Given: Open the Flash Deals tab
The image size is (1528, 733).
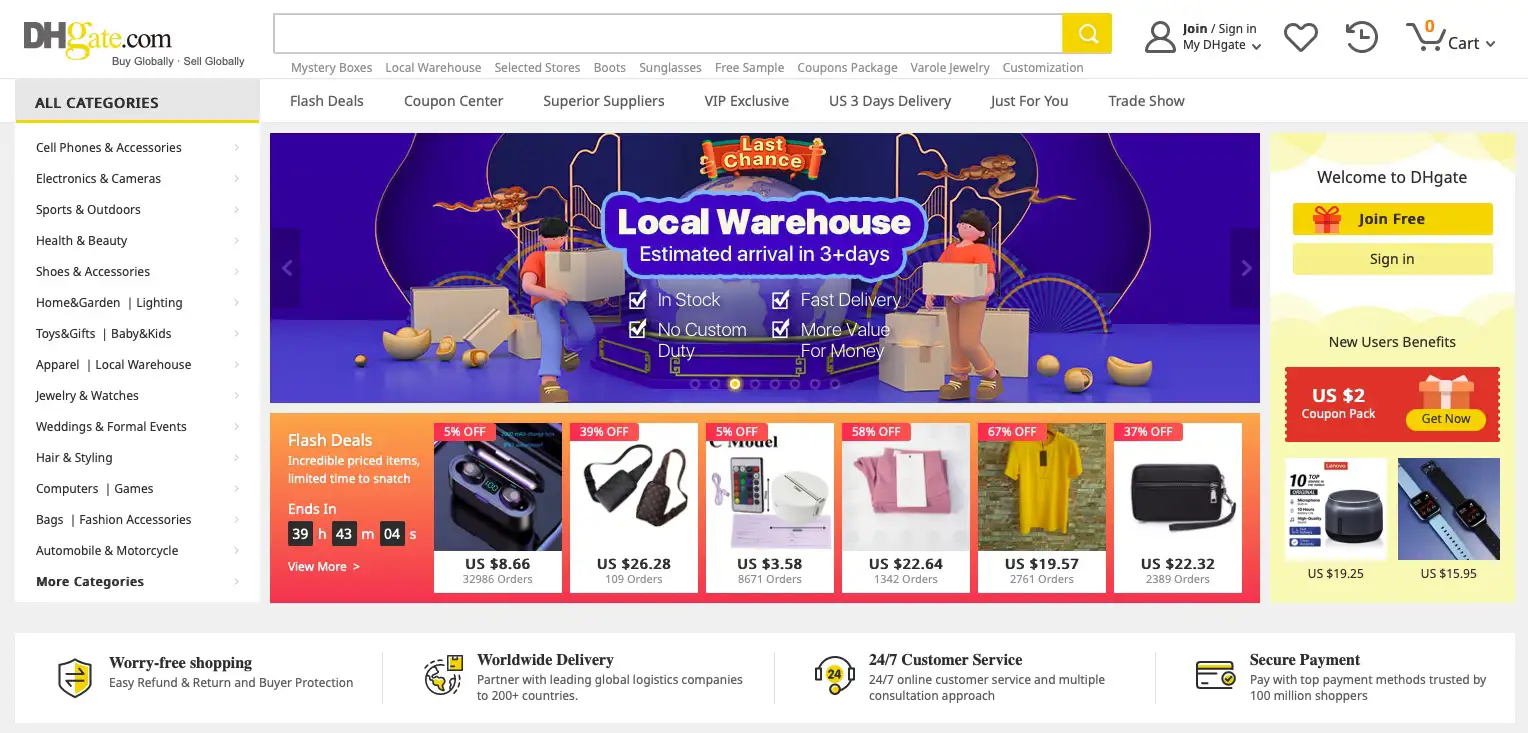Looking at the screenshot, I should tap(327, 101).
